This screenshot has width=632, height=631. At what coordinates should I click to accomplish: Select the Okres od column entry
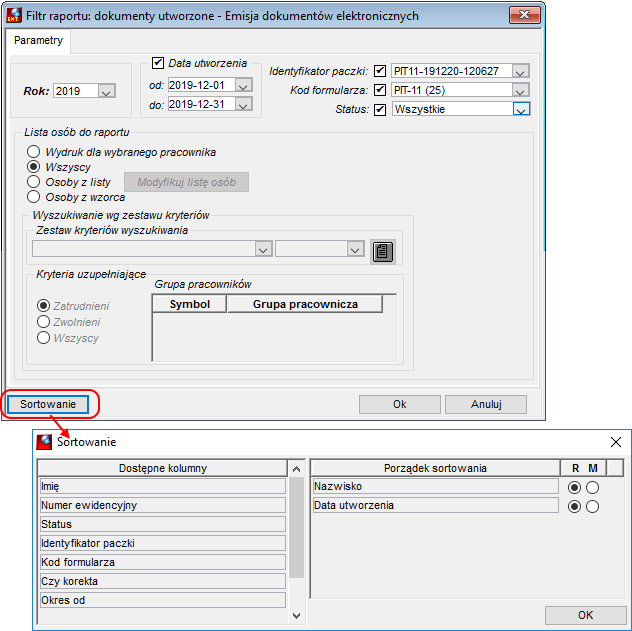163,600
